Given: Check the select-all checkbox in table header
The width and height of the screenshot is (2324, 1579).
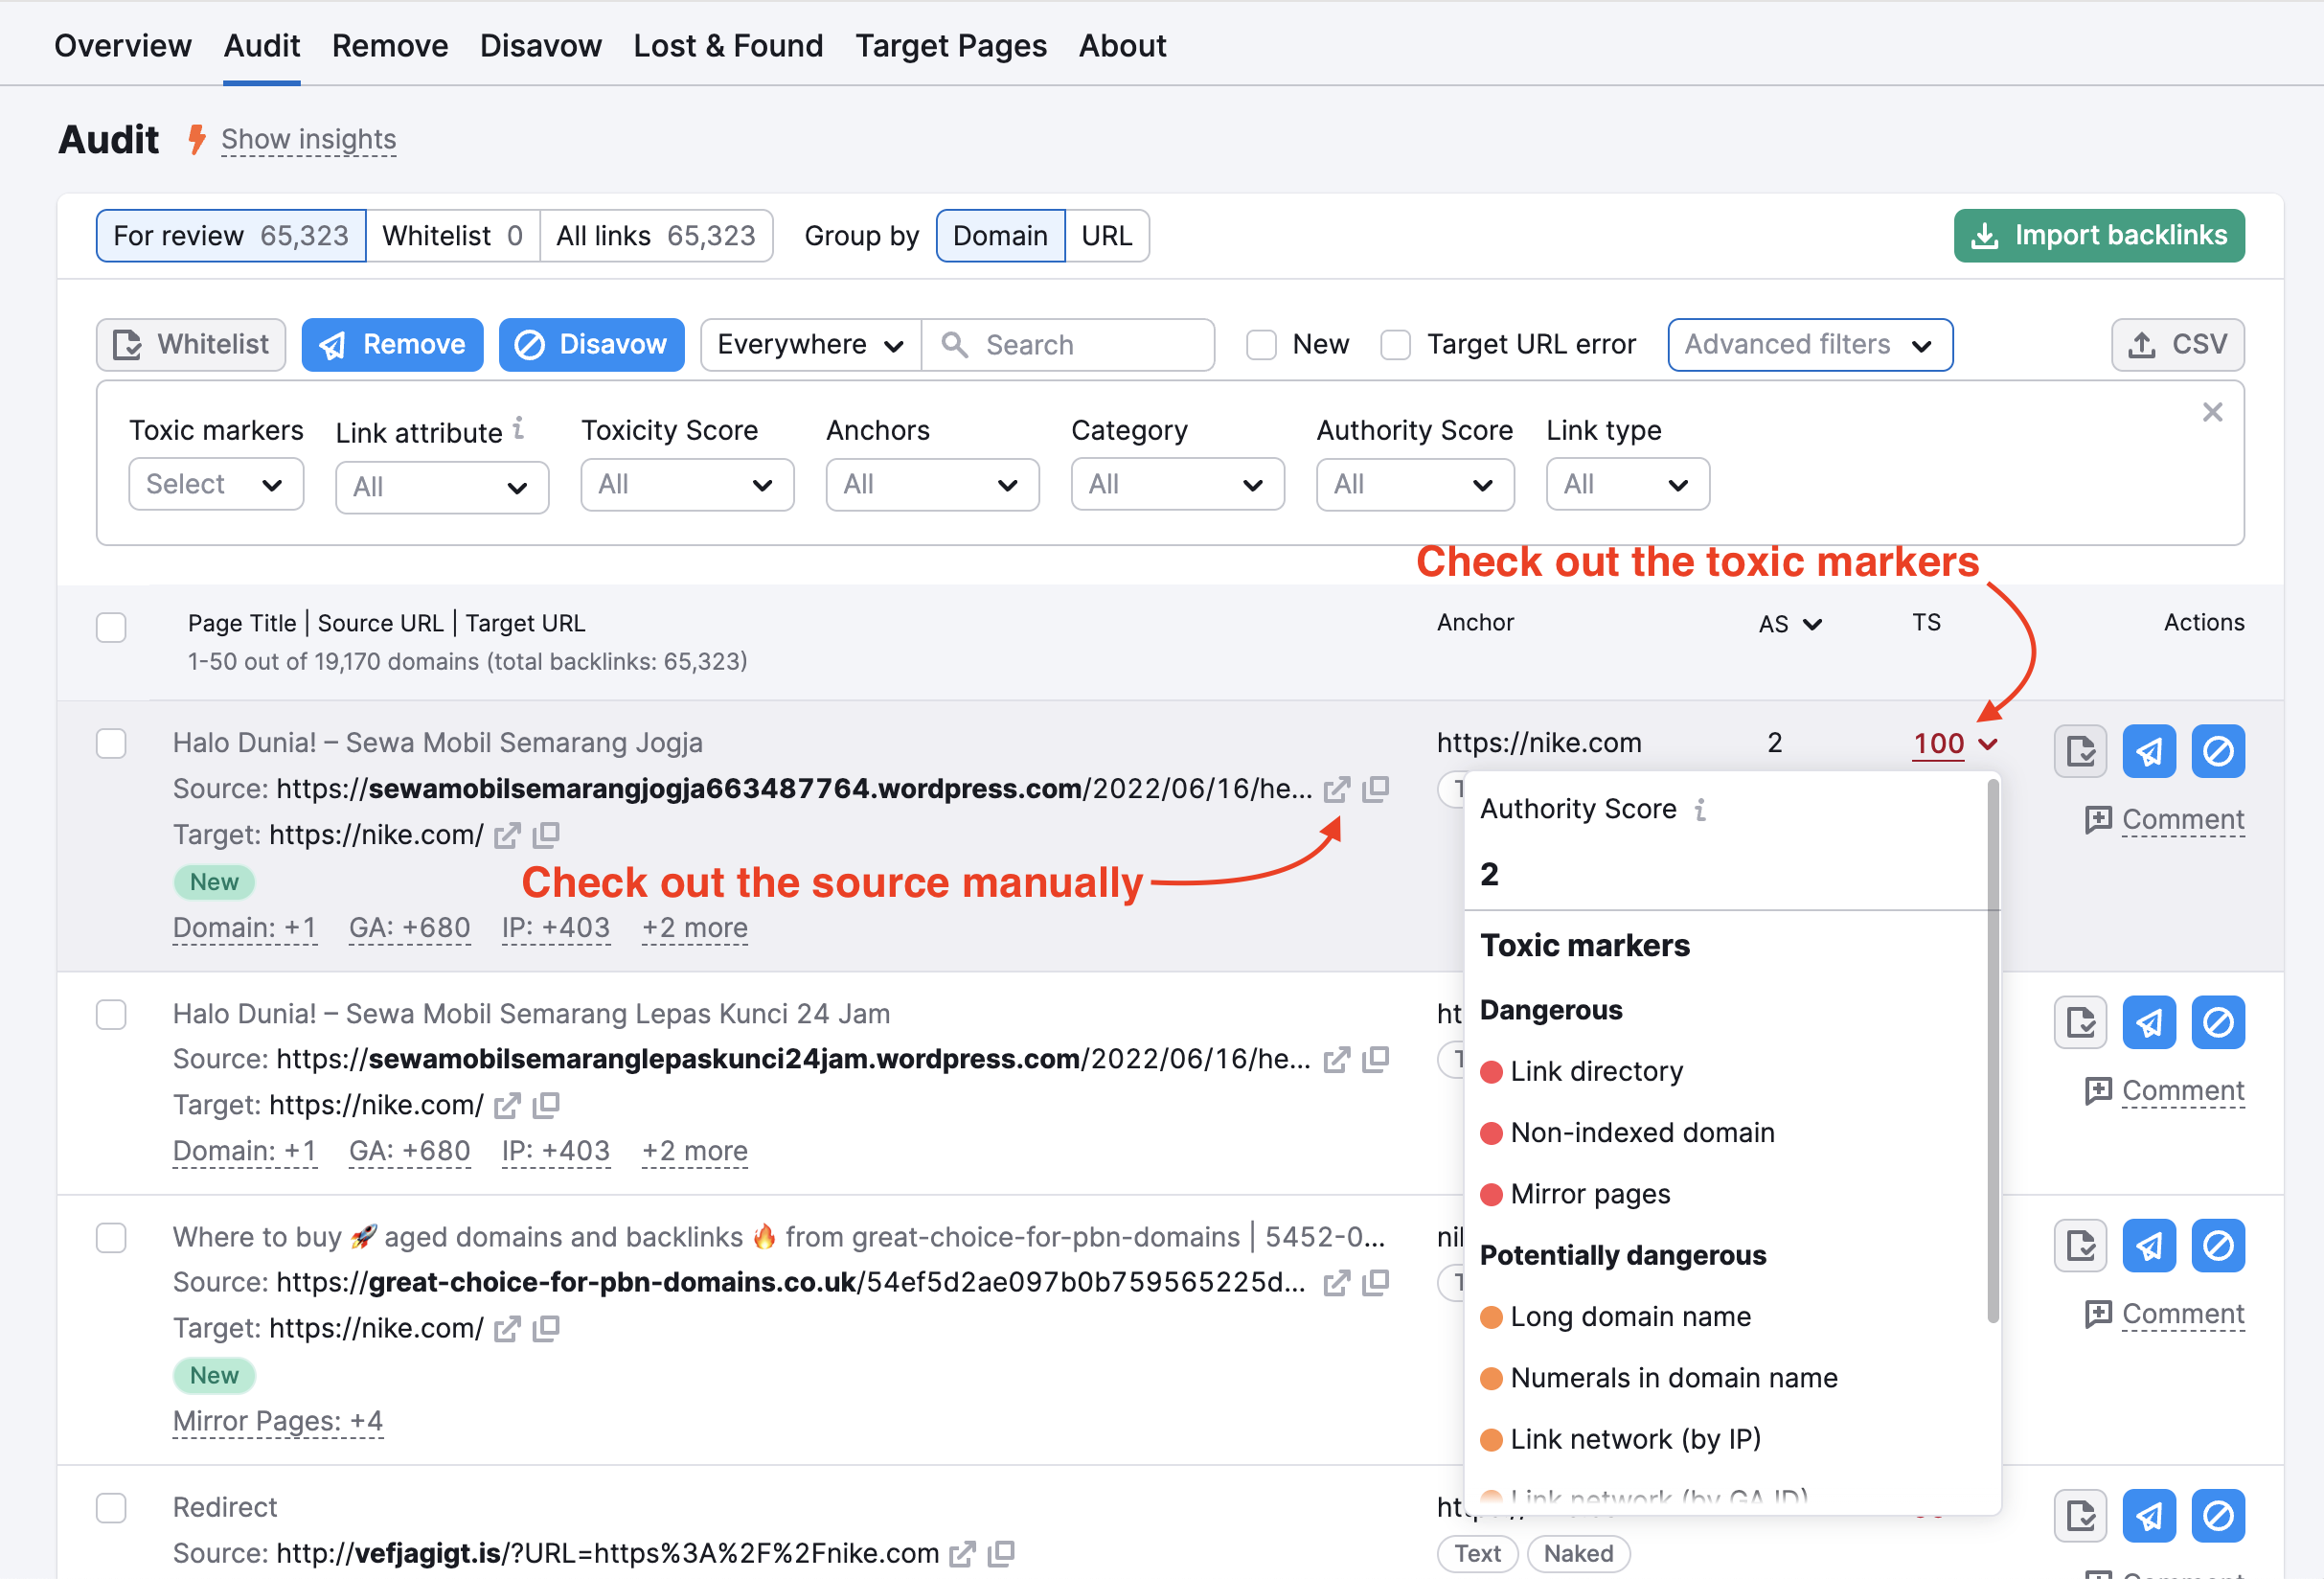Looking at the screenshot, I should 111,627.
